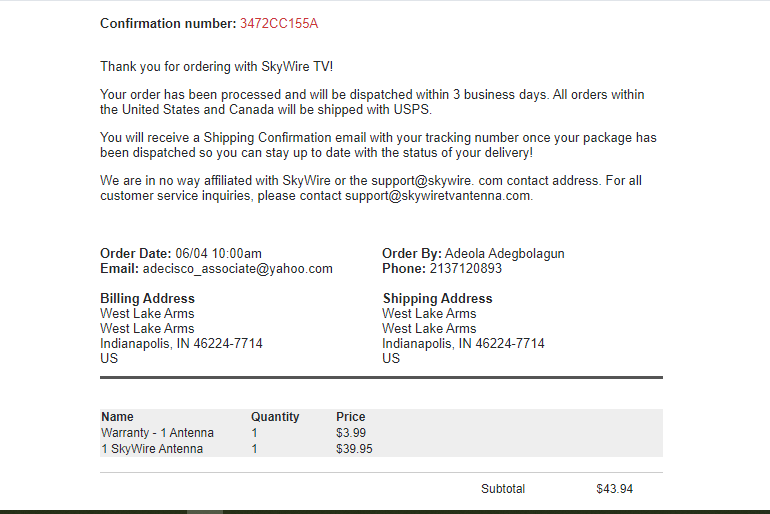Click the Quantity column header
The width and height of the screenshot is (770, 514).
click(x=275, y=417)
